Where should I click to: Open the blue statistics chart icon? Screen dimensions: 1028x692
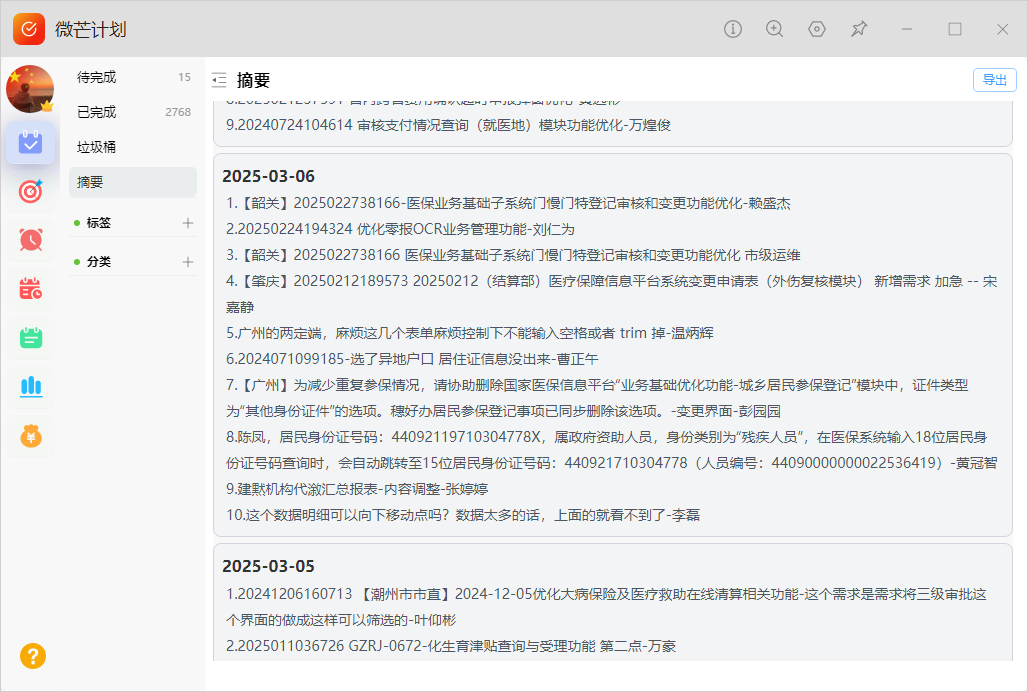pos(30,387)
